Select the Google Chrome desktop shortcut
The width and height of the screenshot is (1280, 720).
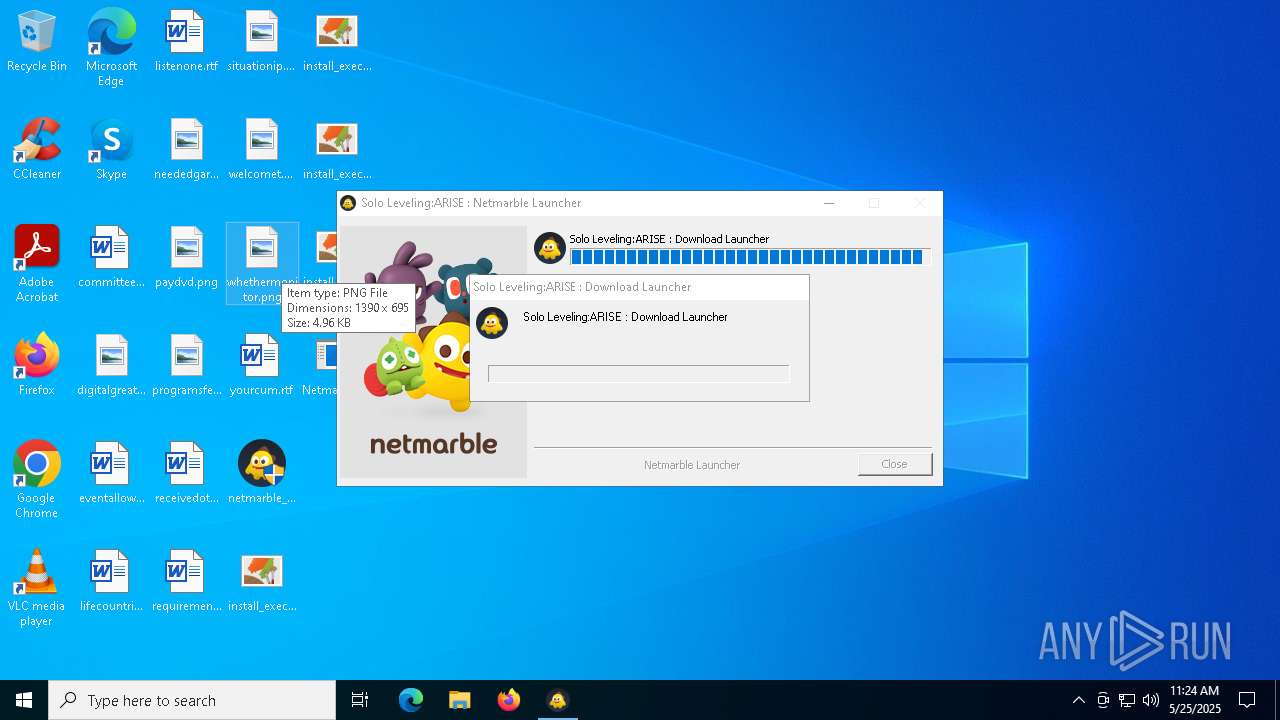click(x=37, y=480)
